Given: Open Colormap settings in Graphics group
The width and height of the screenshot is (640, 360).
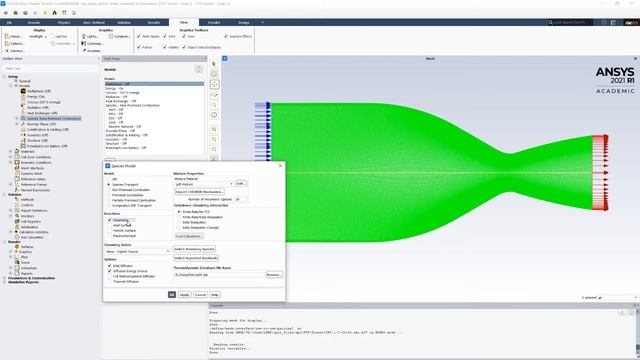Looking at the screenshot, I should click(x=92, y=44).
